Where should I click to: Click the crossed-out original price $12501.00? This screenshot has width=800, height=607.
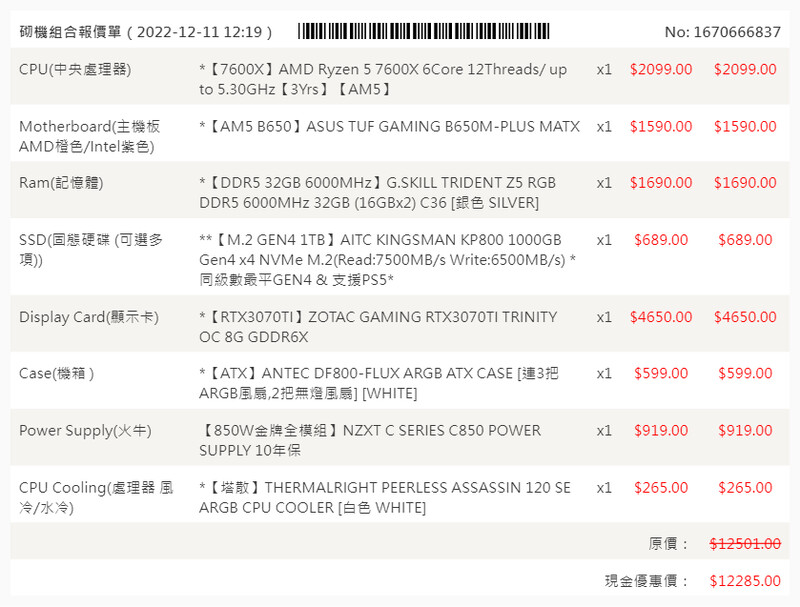pos(745,543)
